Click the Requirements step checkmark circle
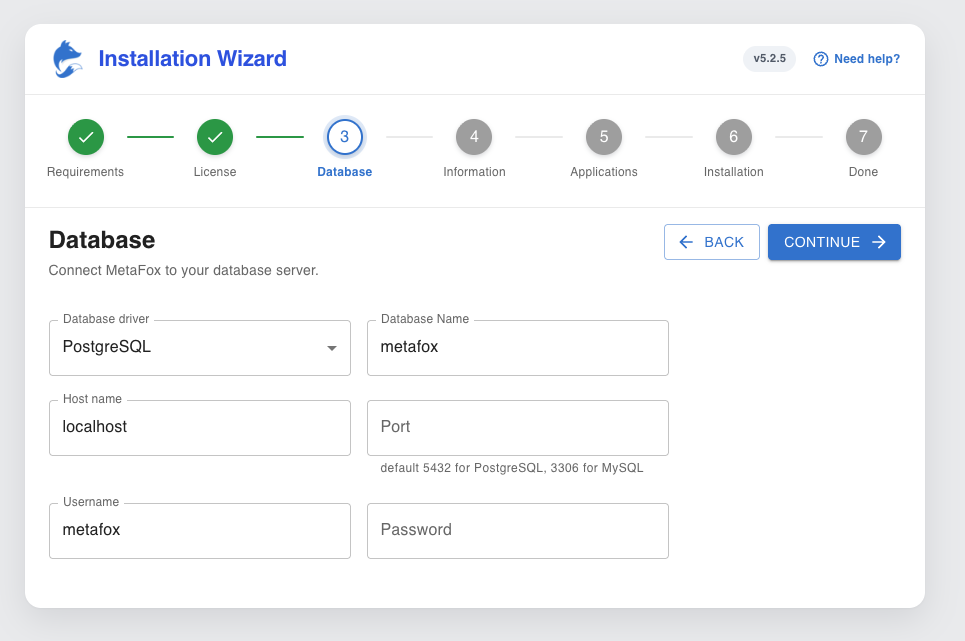This screenshot has width=965, height=641. [x=86, y=137]
